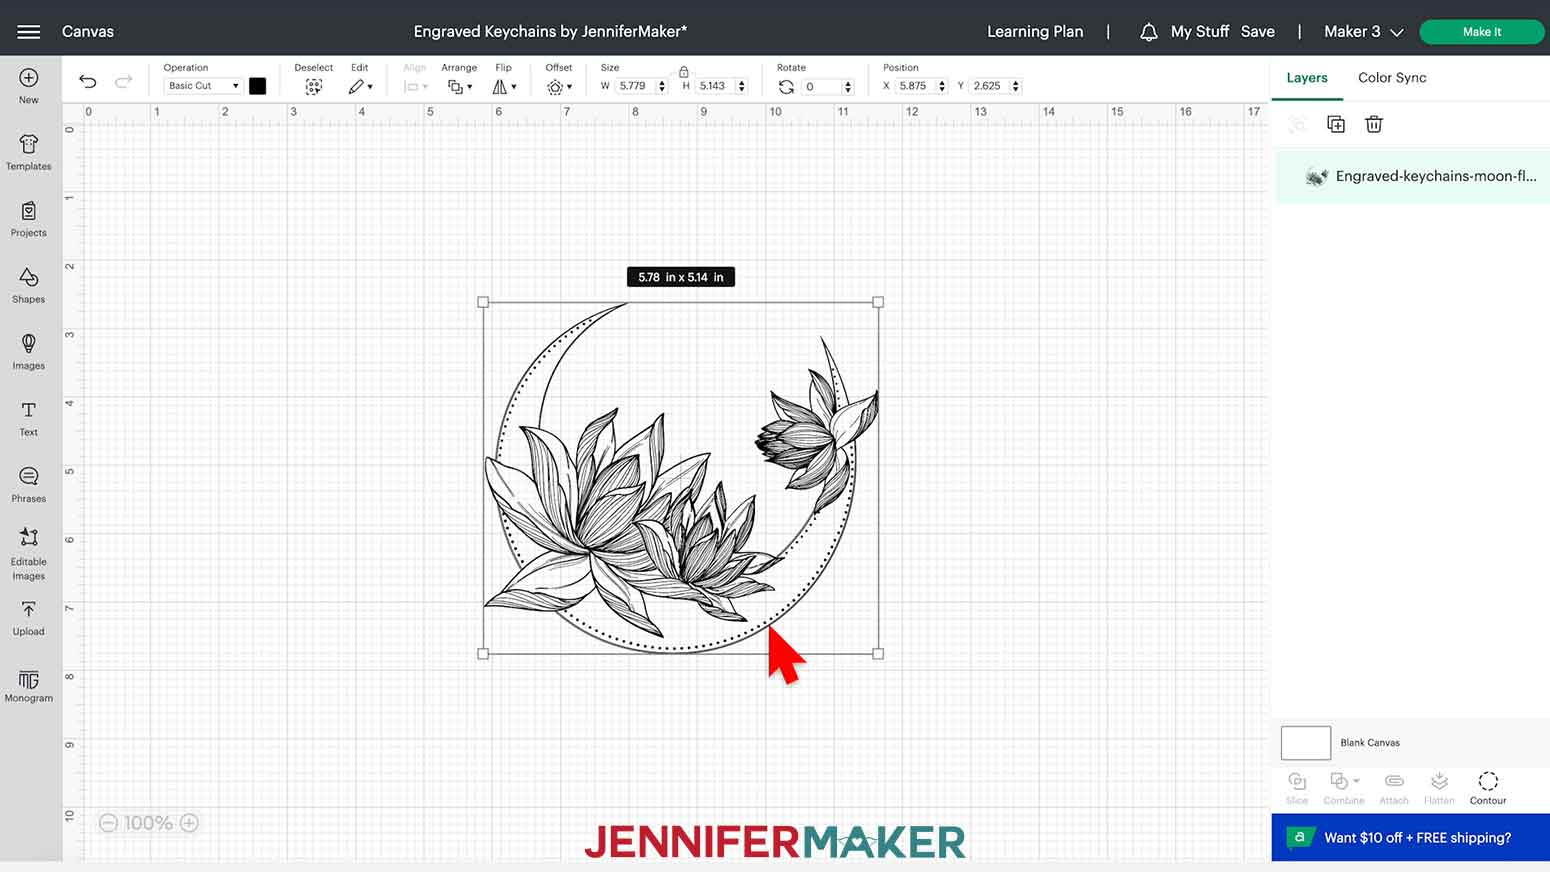The image size is (1550, 872).
Task: Open the Offset dropdown
Action: pyautogui.click(x=559, y=87)
